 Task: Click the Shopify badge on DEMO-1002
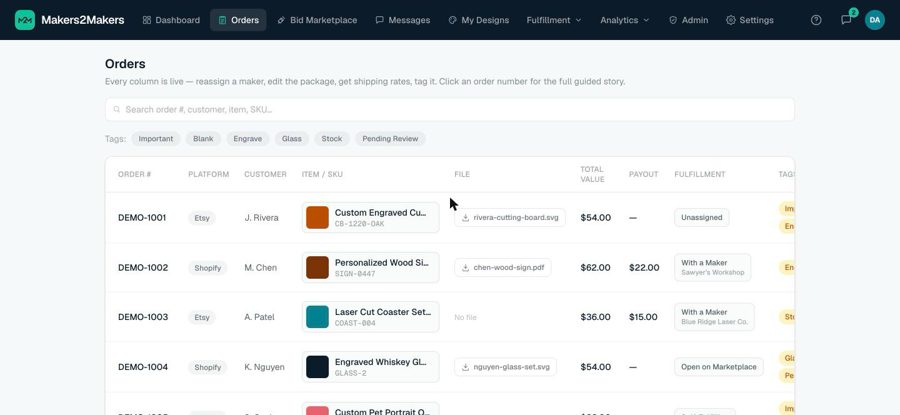pyautogui.click(x=208, y=268)
